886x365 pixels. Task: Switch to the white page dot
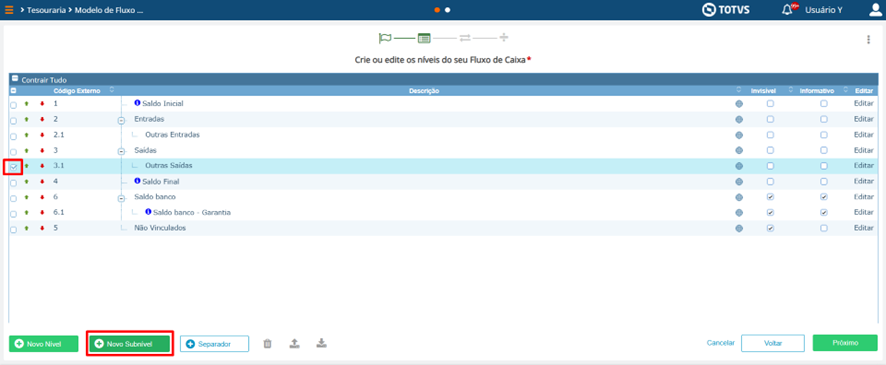pos(448,10)
